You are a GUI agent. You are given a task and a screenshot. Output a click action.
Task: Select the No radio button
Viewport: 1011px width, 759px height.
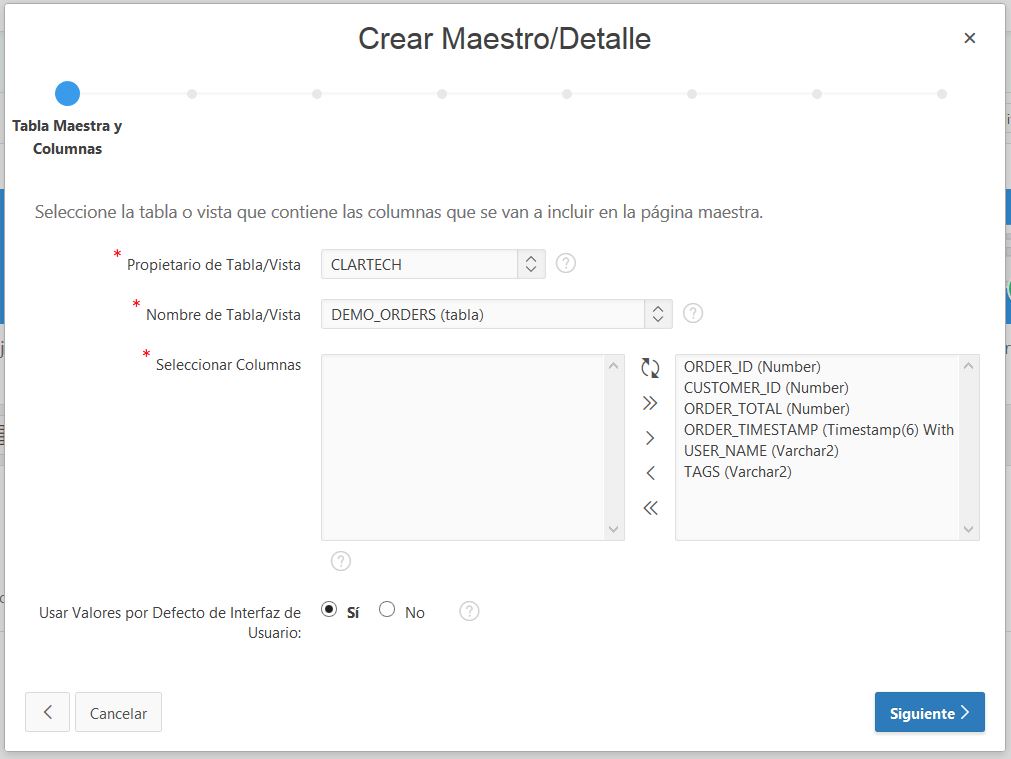[387, 609]
